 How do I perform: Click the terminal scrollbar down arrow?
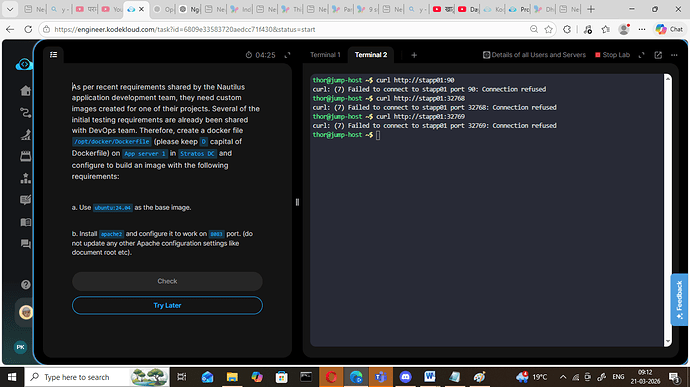click(x=668, y=342)
